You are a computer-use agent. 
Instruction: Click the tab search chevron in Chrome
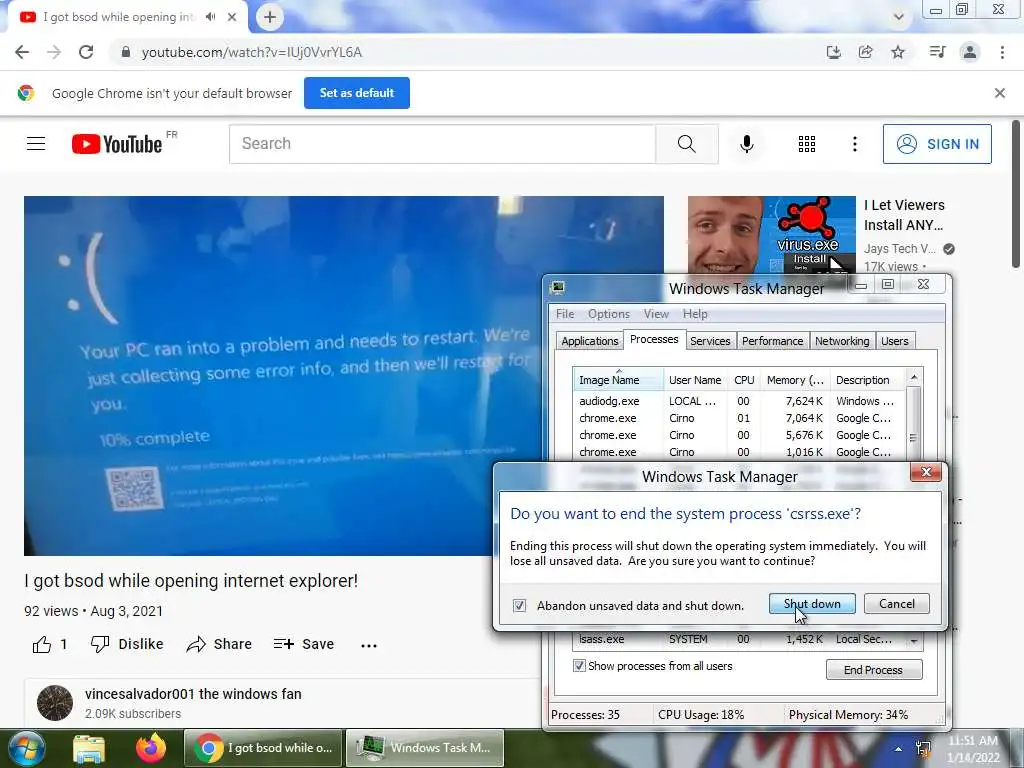(x=899, y=17)
